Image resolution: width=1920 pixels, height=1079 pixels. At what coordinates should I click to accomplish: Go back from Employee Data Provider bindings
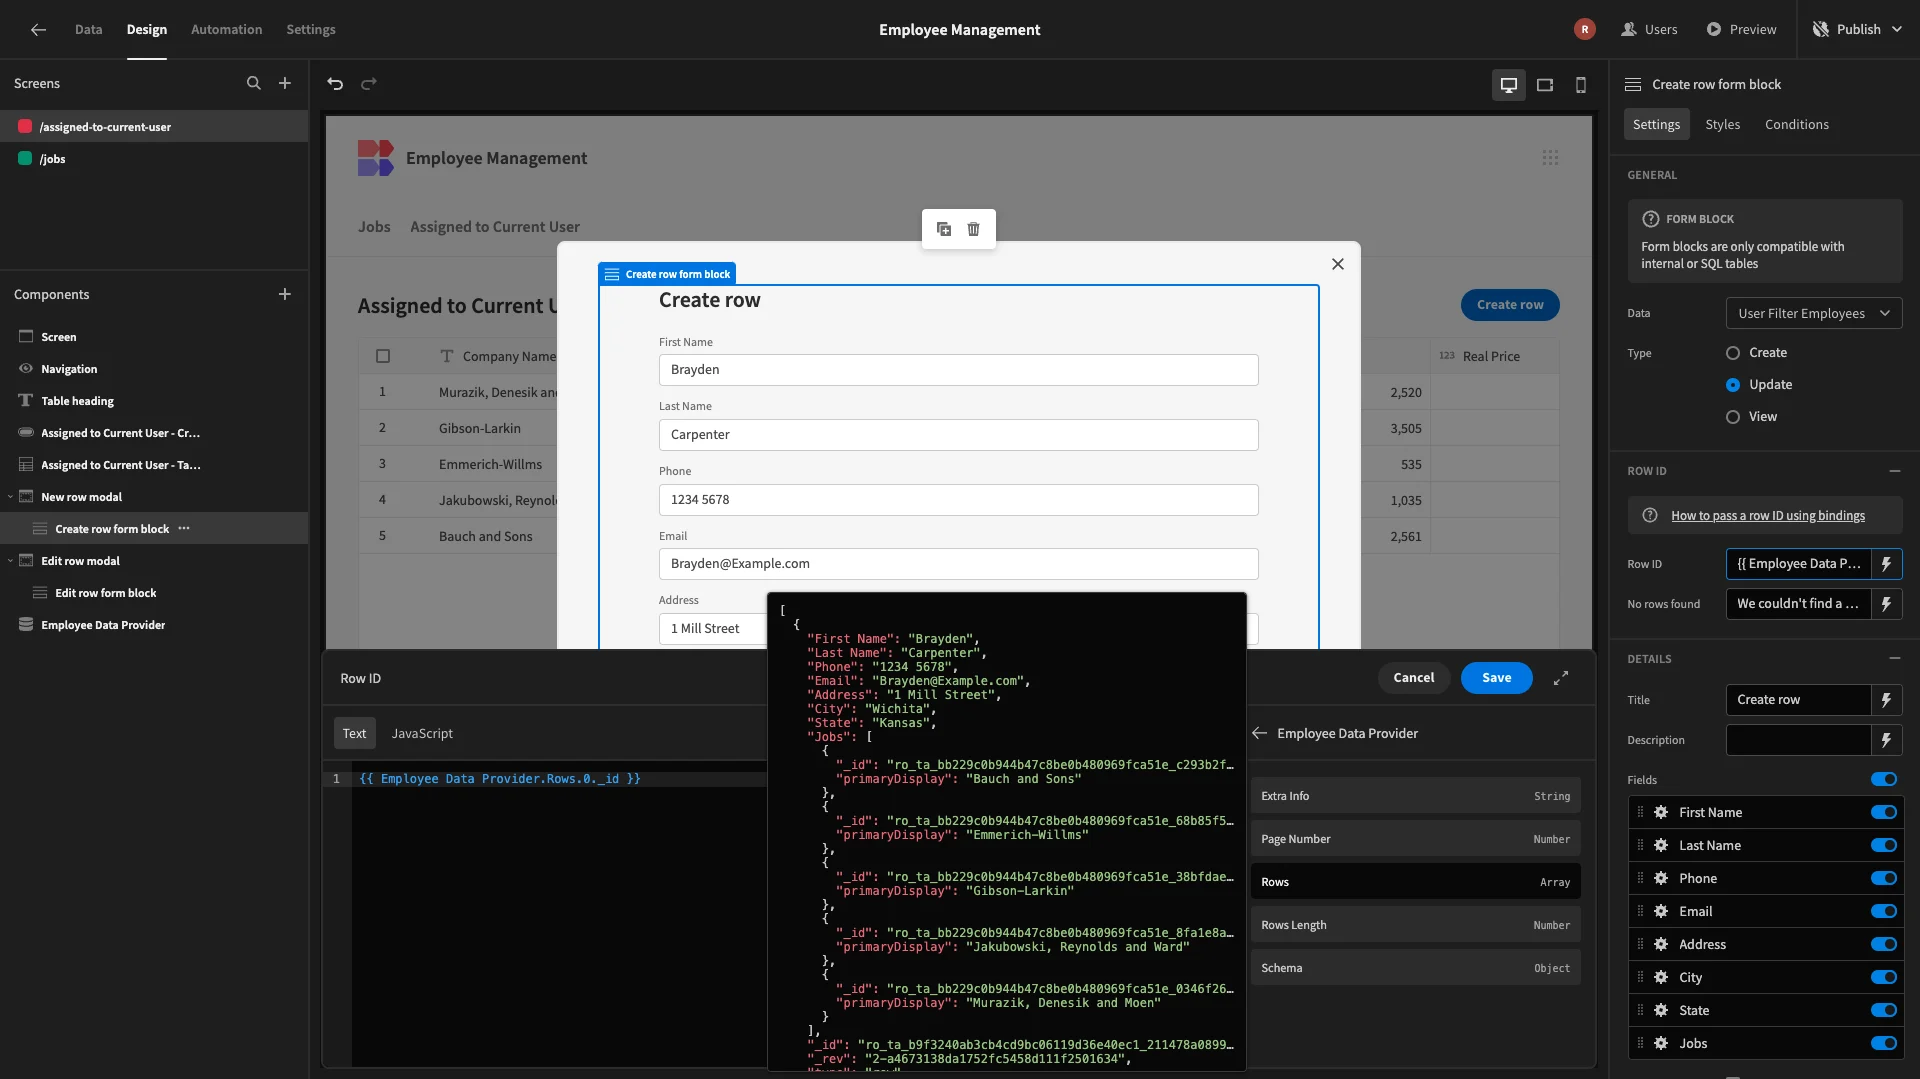point(1260,734)
